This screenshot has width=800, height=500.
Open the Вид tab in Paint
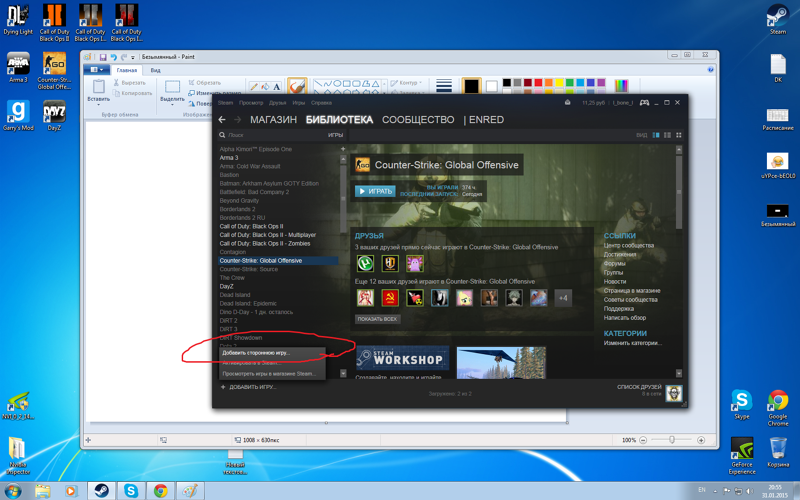point(156,70)
